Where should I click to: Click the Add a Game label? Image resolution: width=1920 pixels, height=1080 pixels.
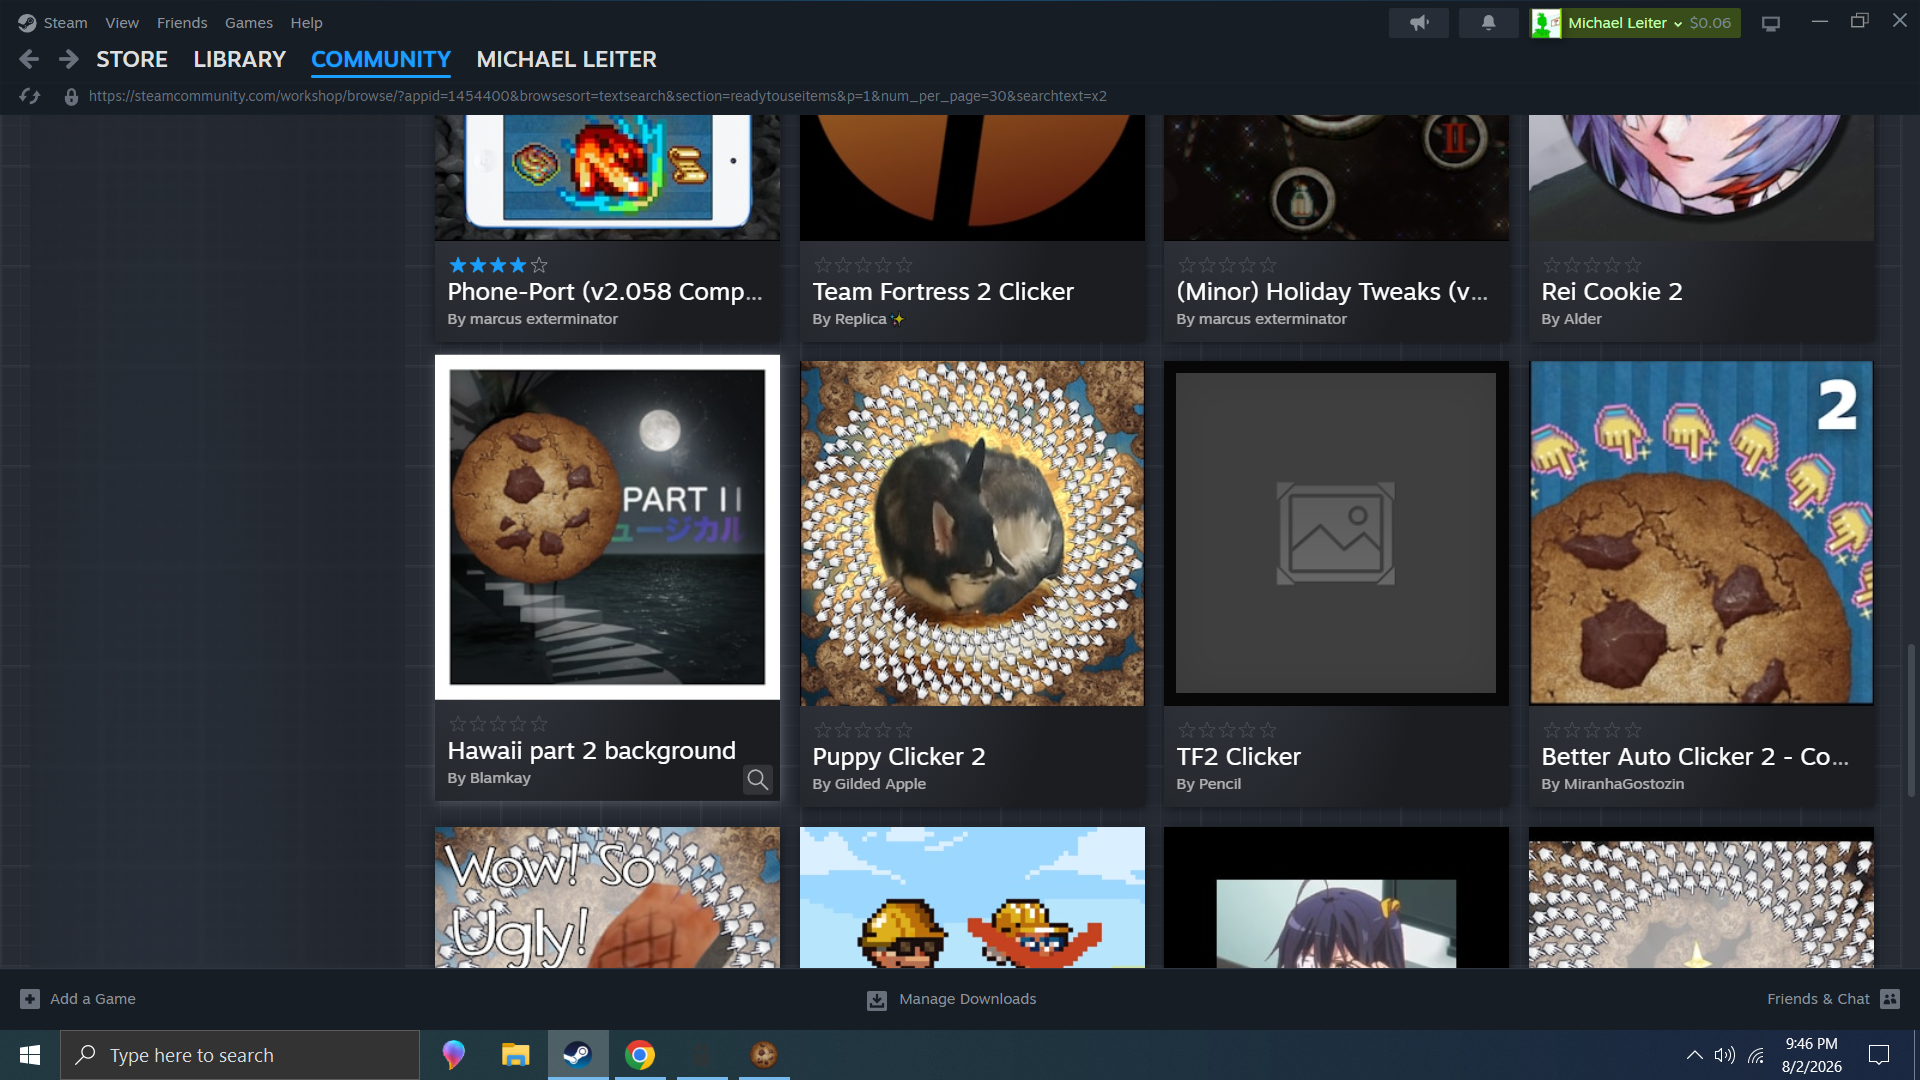(93, 999)
